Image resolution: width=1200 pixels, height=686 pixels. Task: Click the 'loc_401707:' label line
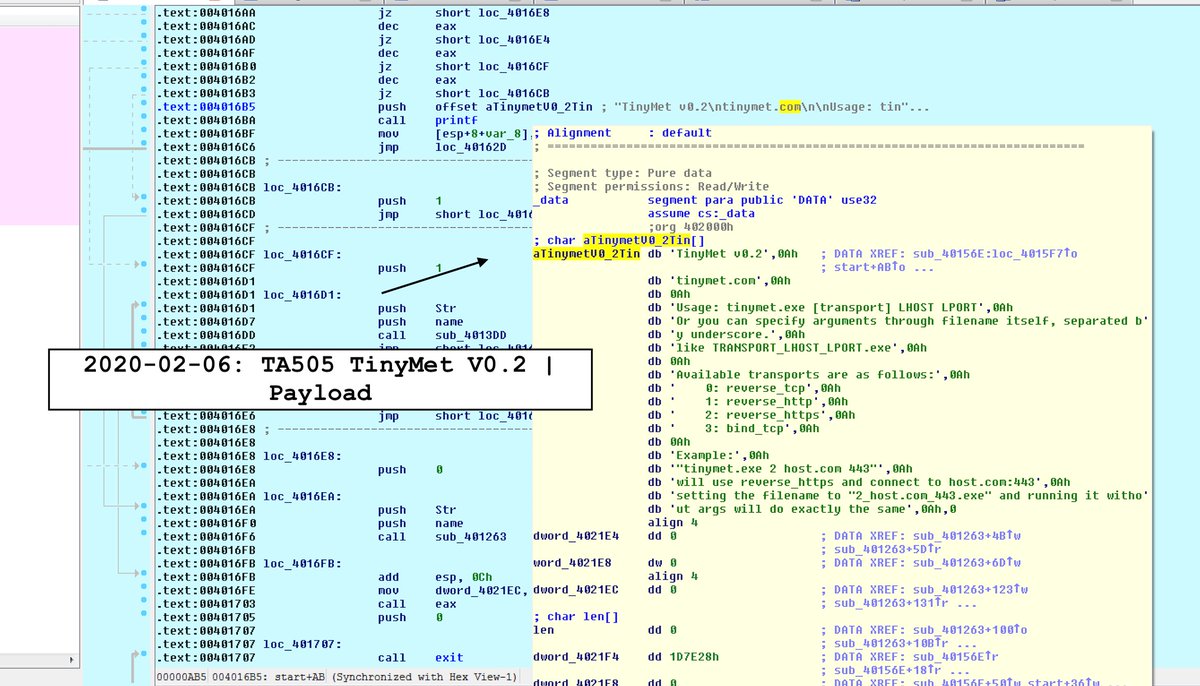(x=302, y=644)
